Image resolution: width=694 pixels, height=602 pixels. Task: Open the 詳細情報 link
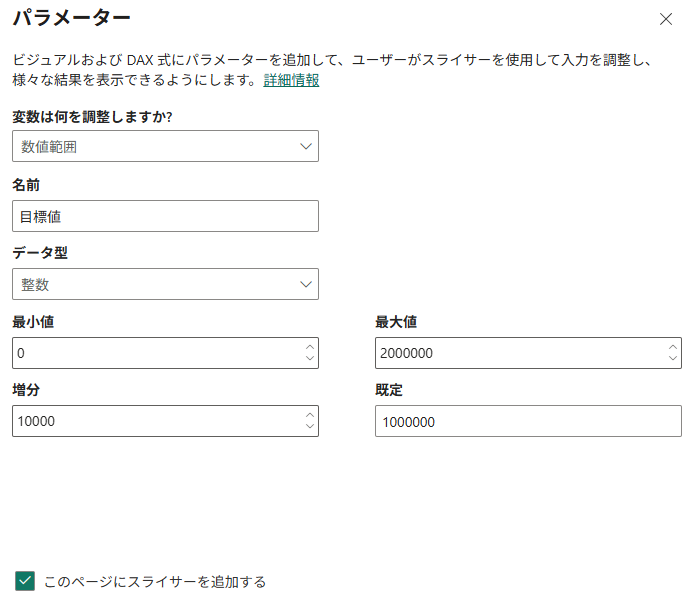click(x=291, y=80)
